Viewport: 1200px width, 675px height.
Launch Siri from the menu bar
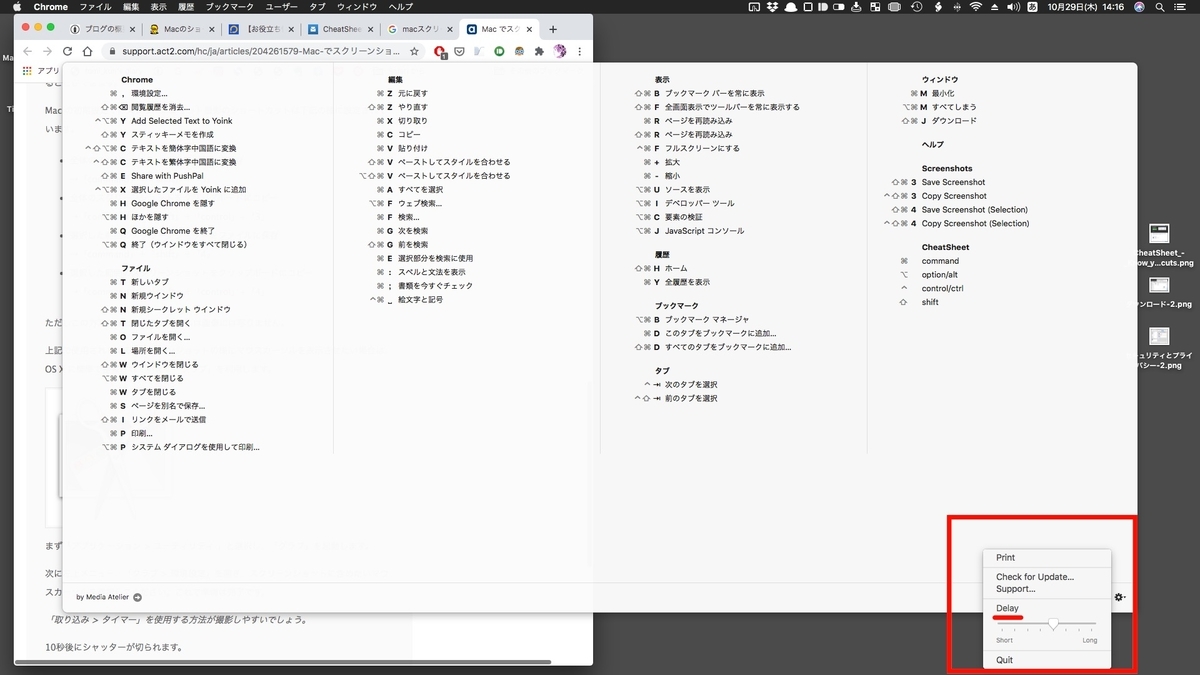coord(1140,7)
